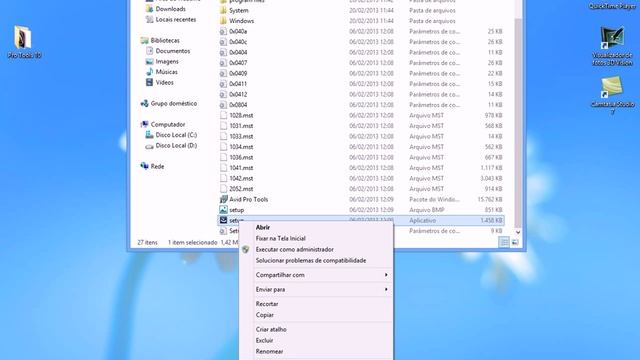Select the 0x0411 file name
Screen dimensions: 640x360
[238, 84]
